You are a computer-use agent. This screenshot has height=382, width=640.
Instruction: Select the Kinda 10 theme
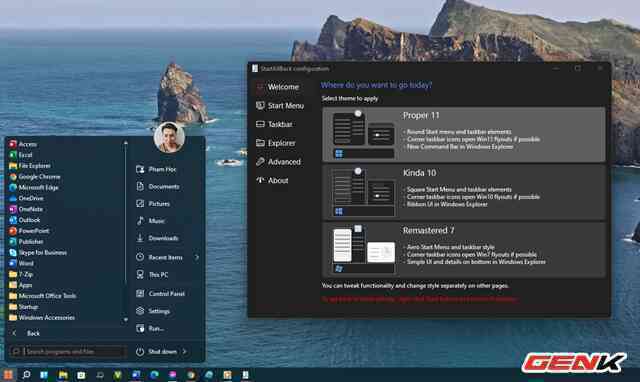point(464,192)
